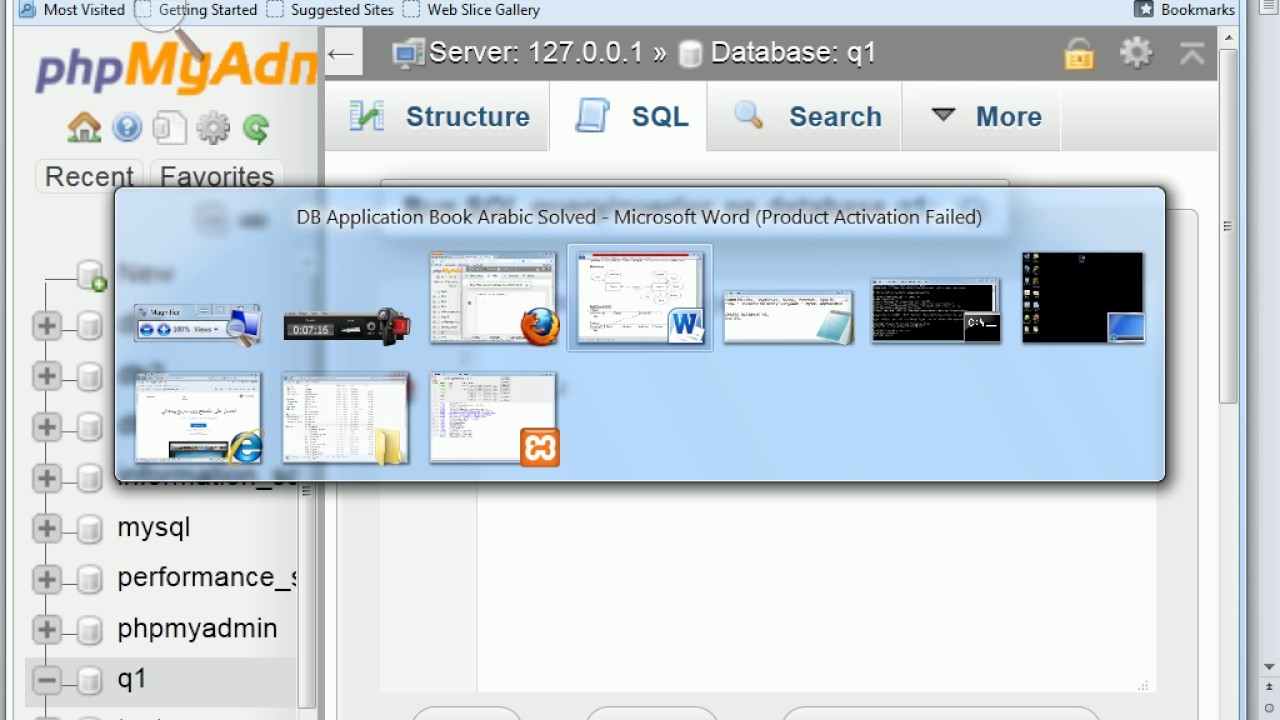Click the database icon next to phpmyadmin
1280x720 pixels.
pyautogui.click(x=90, y=629)
